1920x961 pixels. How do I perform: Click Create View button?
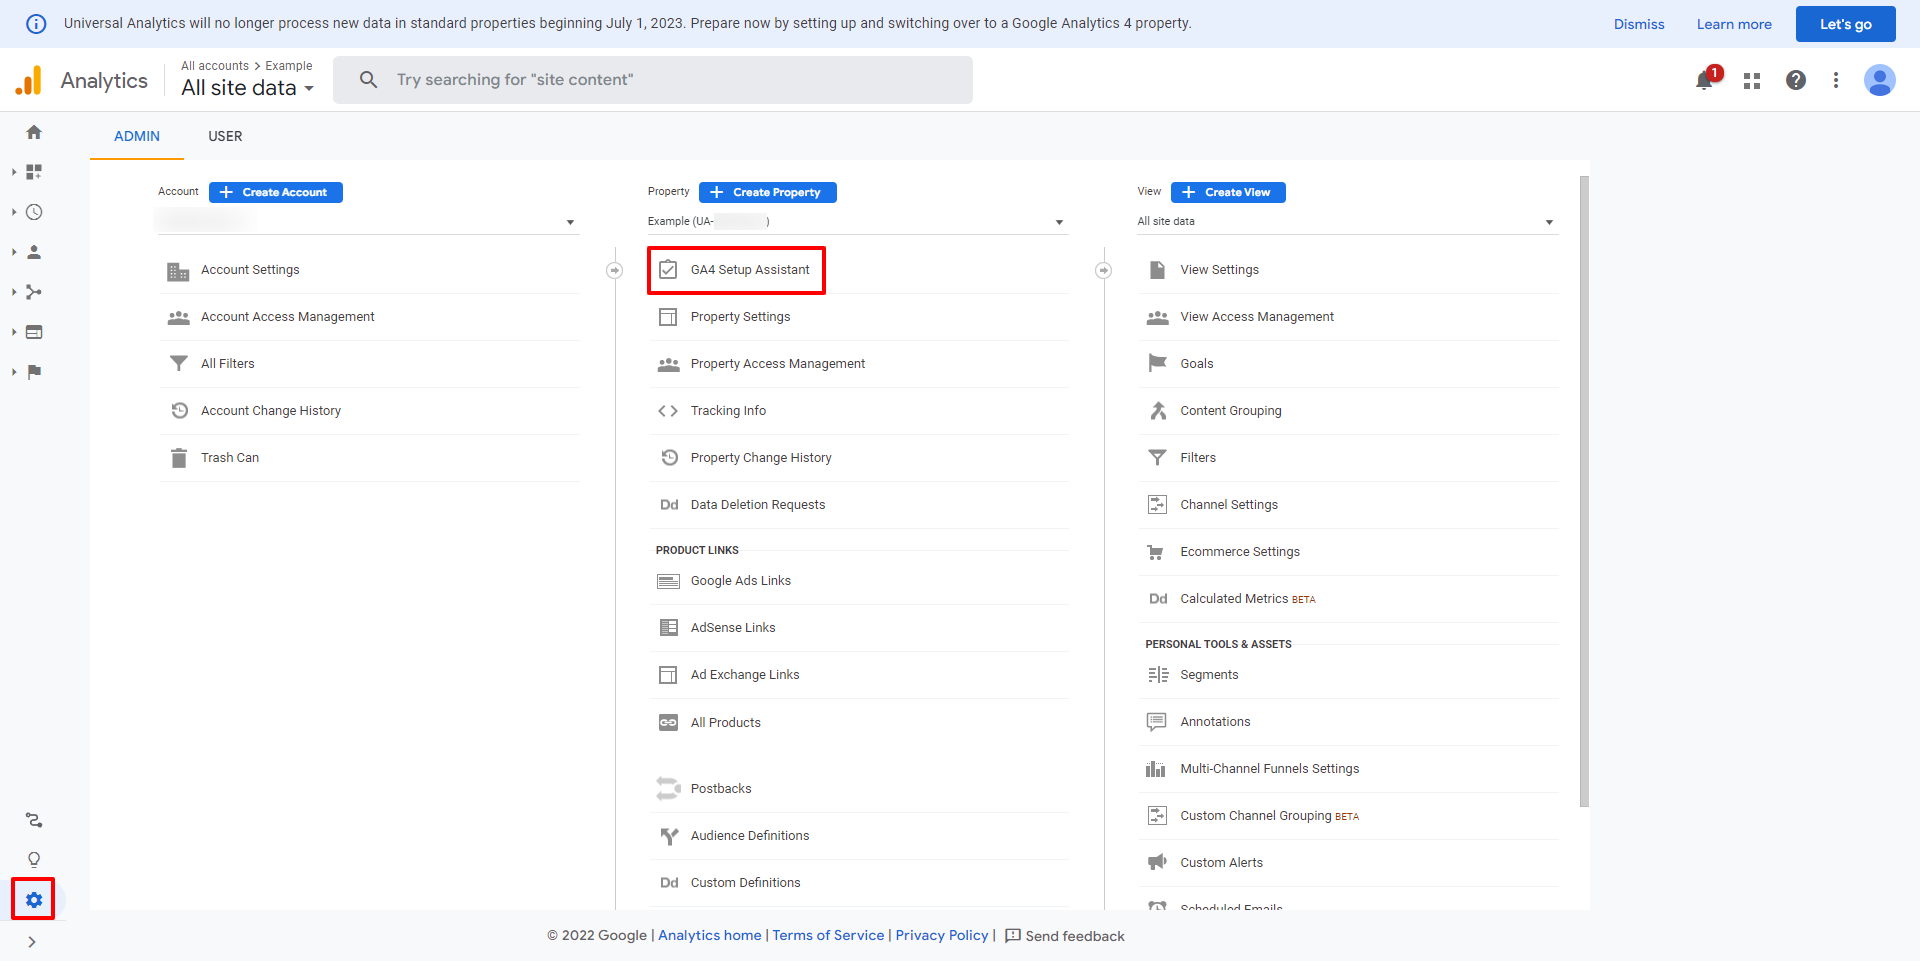point(1228,192)
